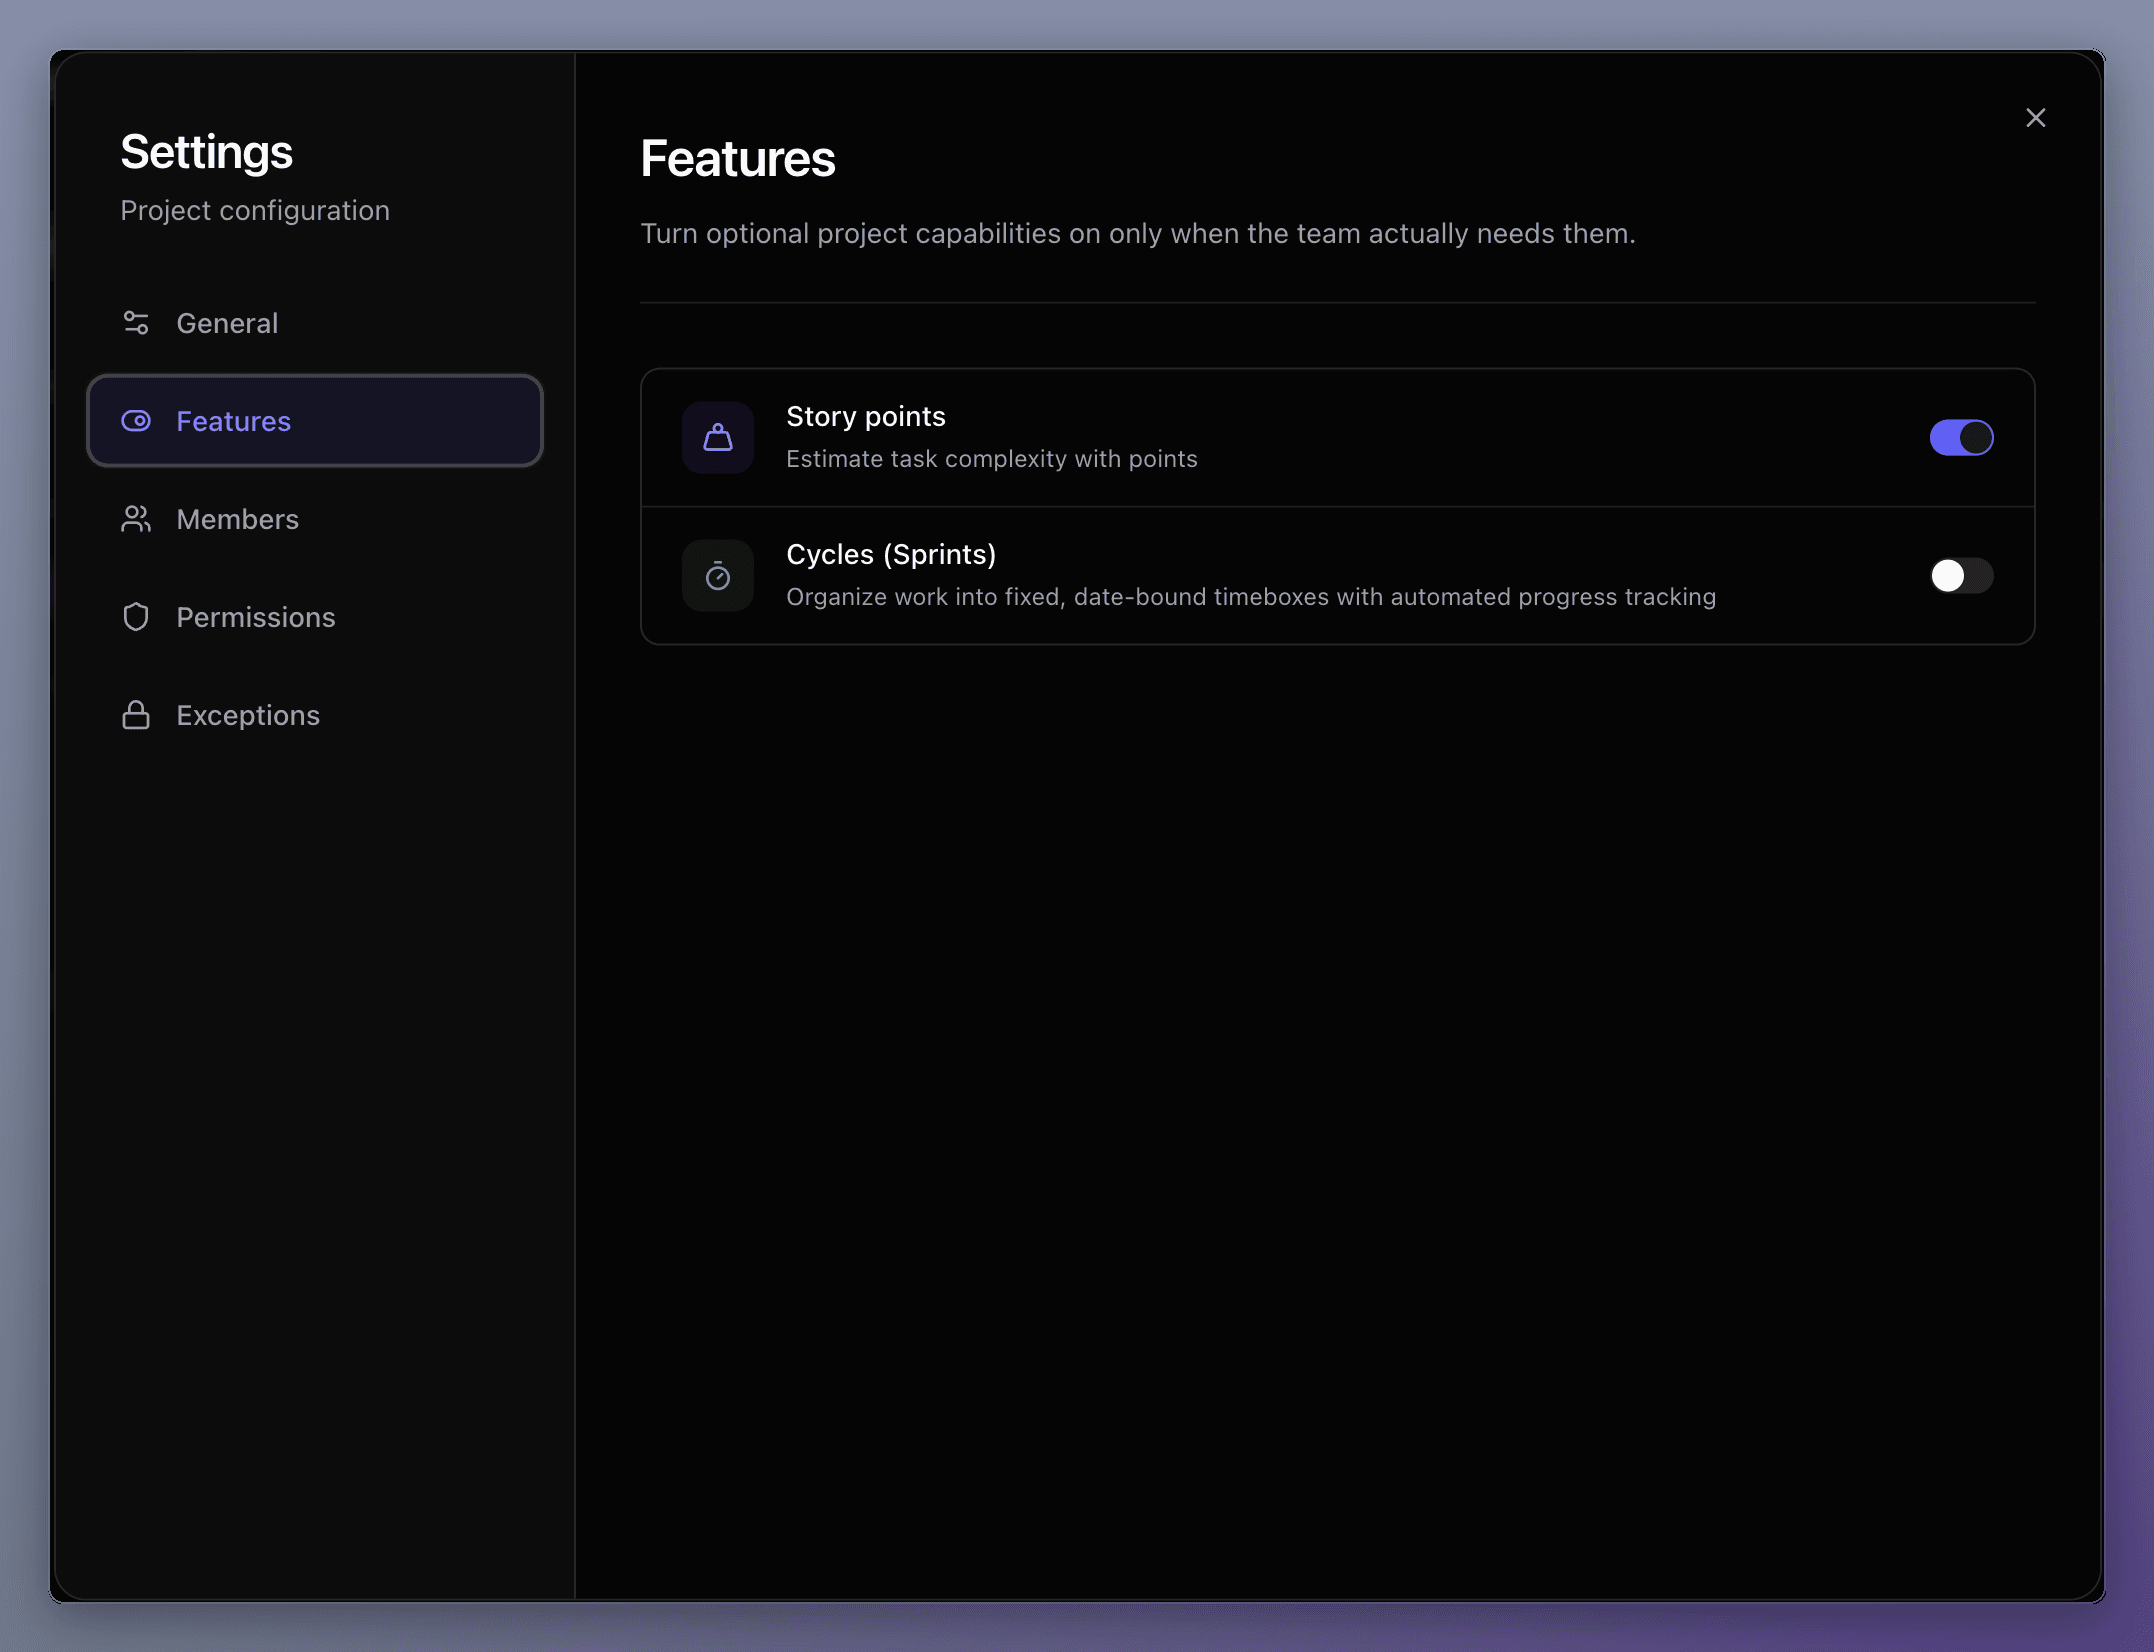
Task: Disable the Story points toggle
Action: [1961, 437]
